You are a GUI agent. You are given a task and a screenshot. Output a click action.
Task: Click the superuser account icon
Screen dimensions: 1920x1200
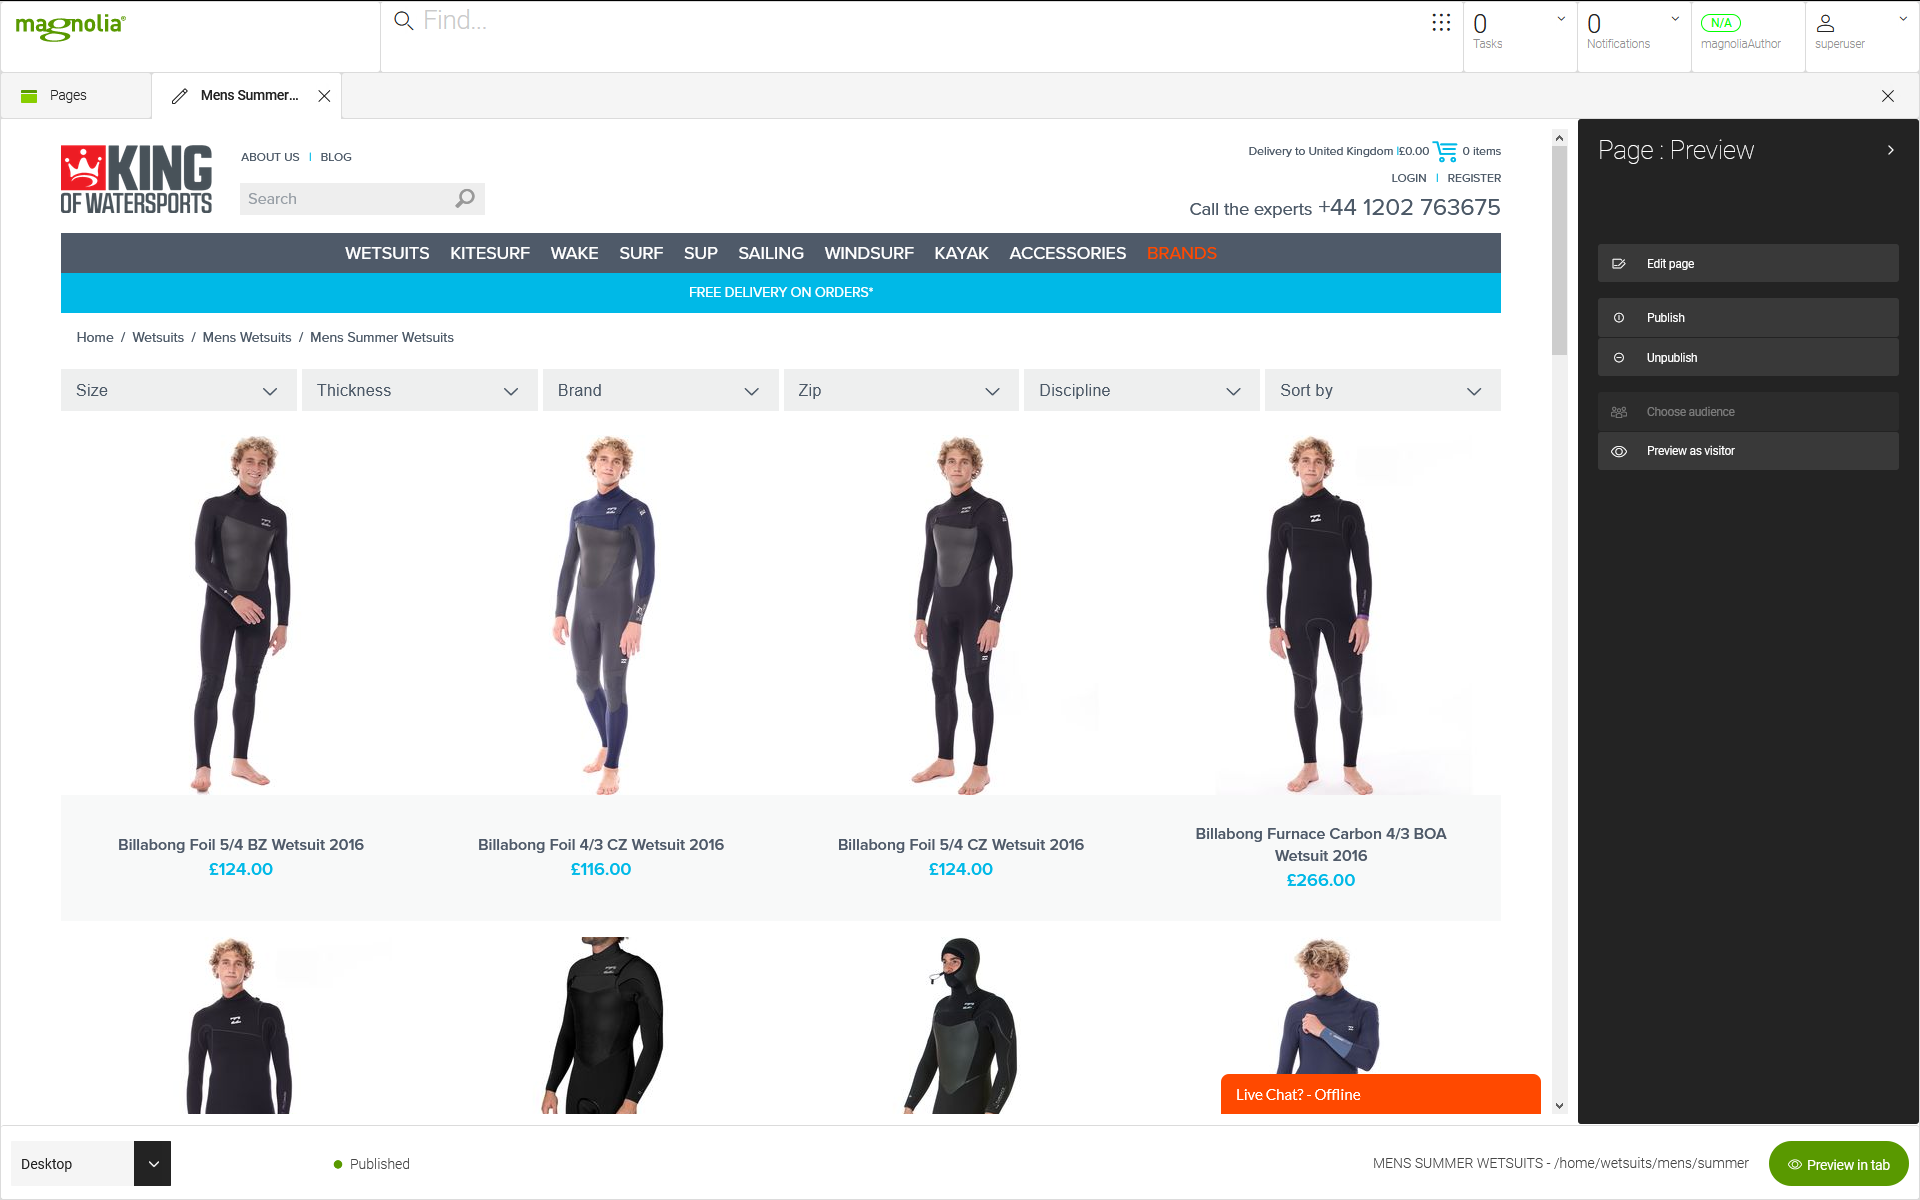[1826, 23]
